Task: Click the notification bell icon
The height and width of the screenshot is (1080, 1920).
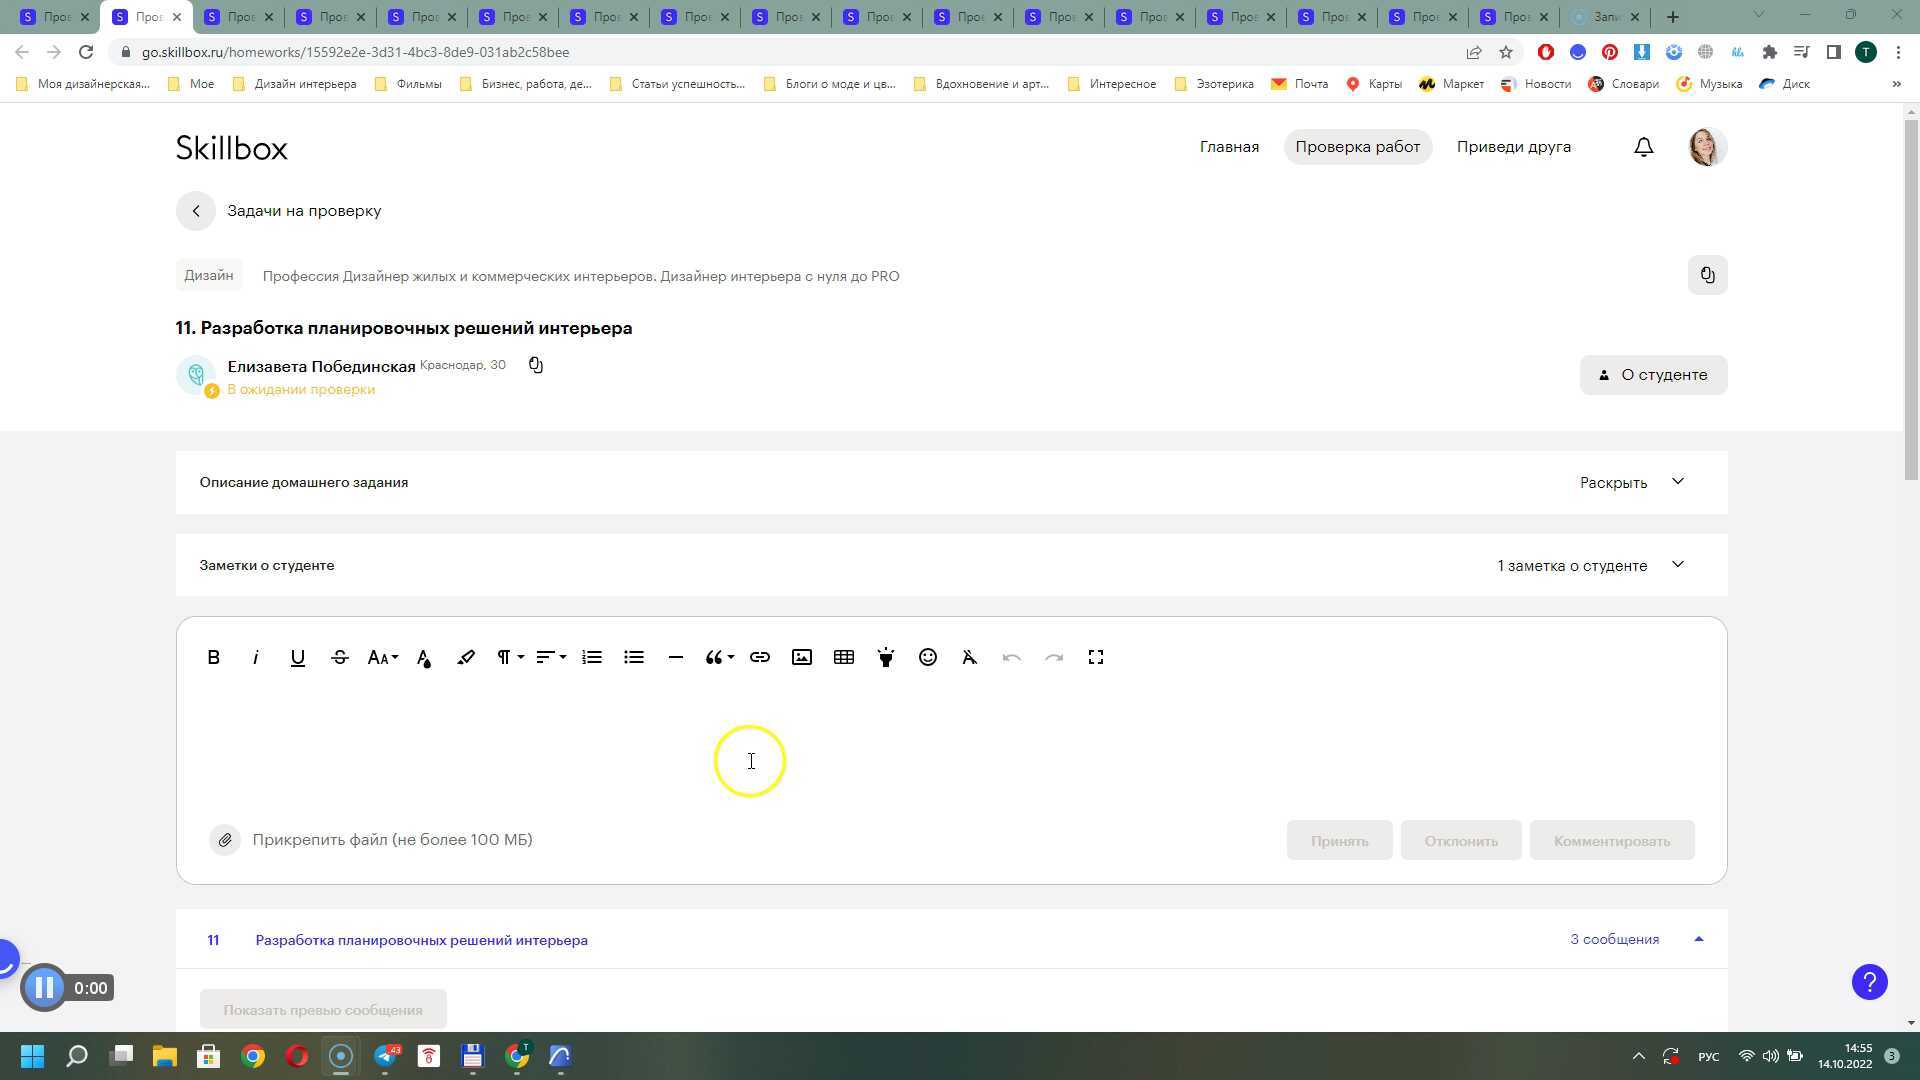Action: click(1643, 148)
